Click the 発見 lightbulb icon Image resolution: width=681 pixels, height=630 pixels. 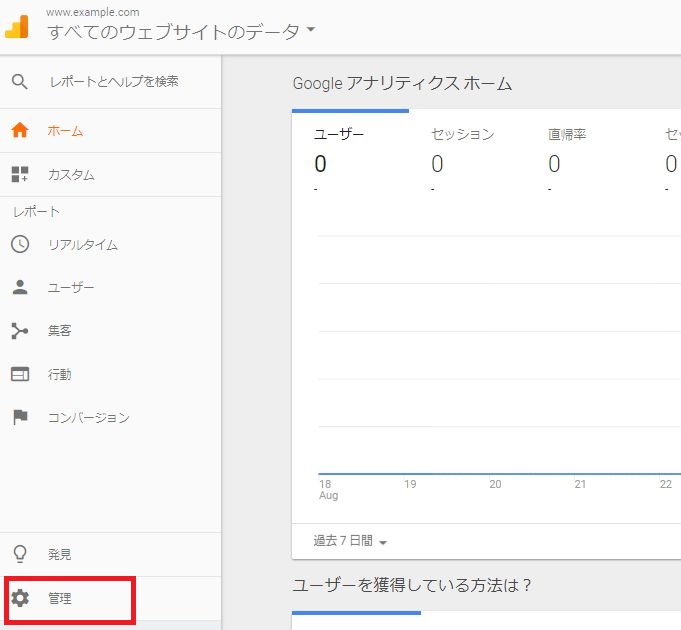pyautogui.click(x=20, y=554)
